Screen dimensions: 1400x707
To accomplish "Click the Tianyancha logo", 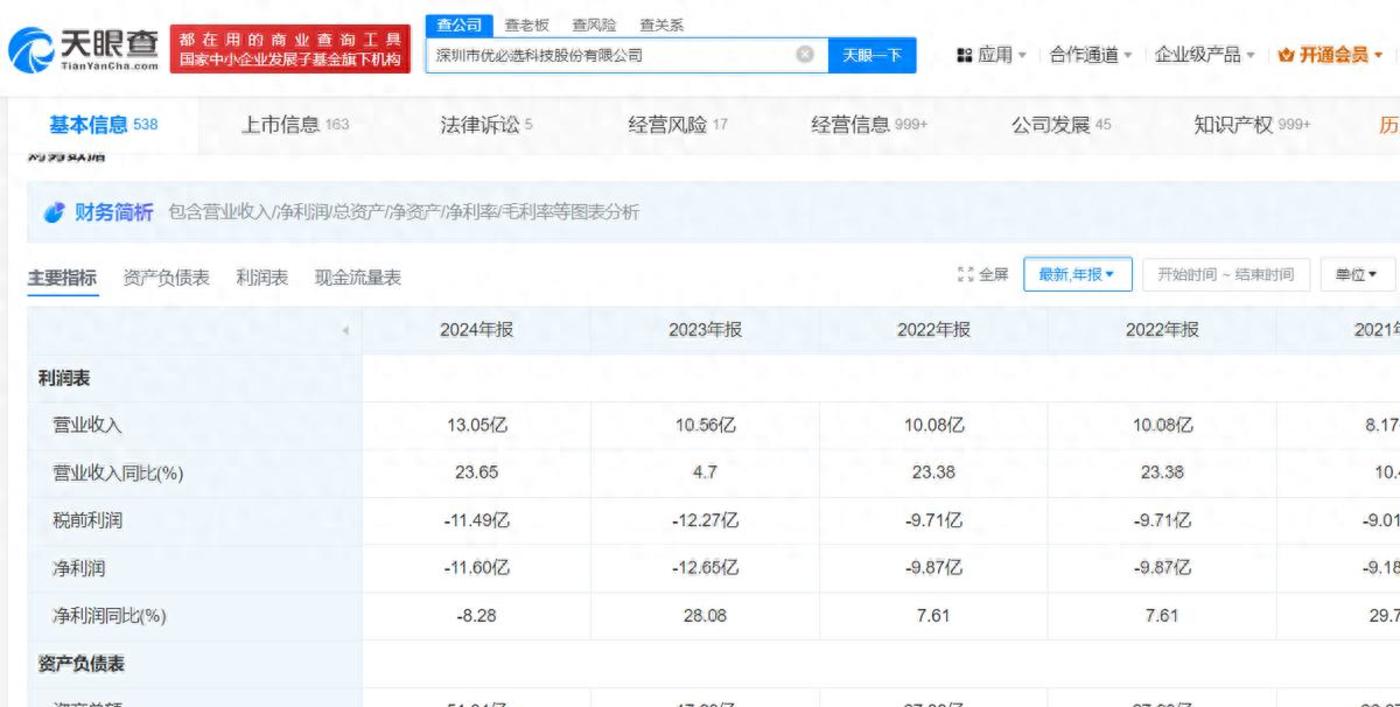I will point(84,49).
